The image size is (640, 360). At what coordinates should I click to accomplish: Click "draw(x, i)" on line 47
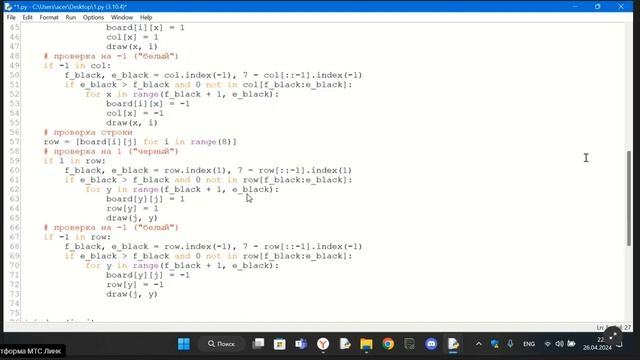coord(132,47)
